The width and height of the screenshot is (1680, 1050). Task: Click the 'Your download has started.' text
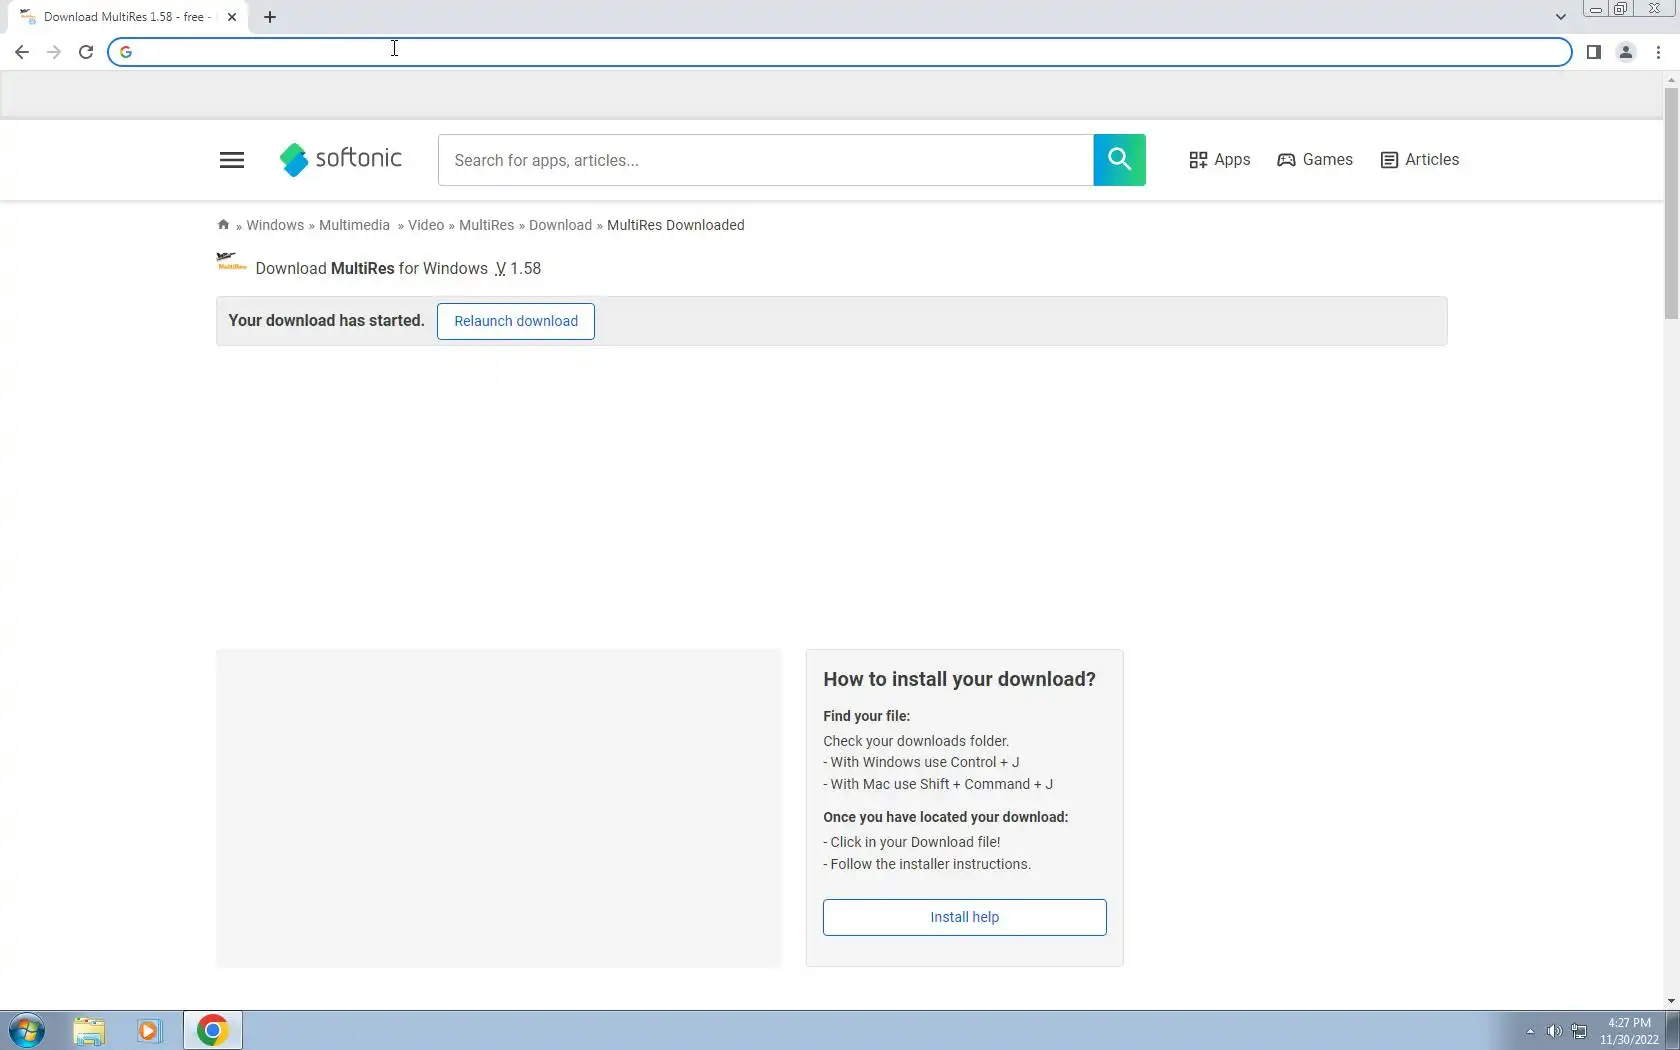(x=327, y=320)
